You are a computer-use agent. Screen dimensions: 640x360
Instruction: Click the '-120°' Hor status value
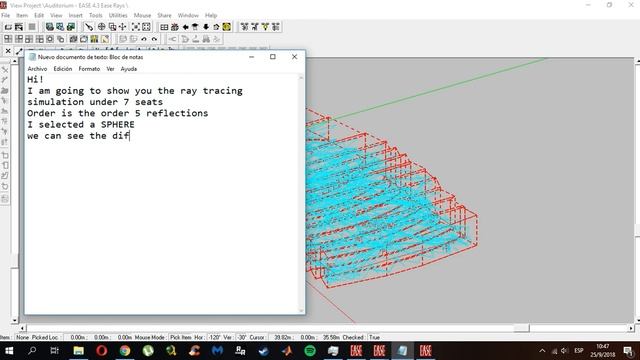tap(214, 337)
